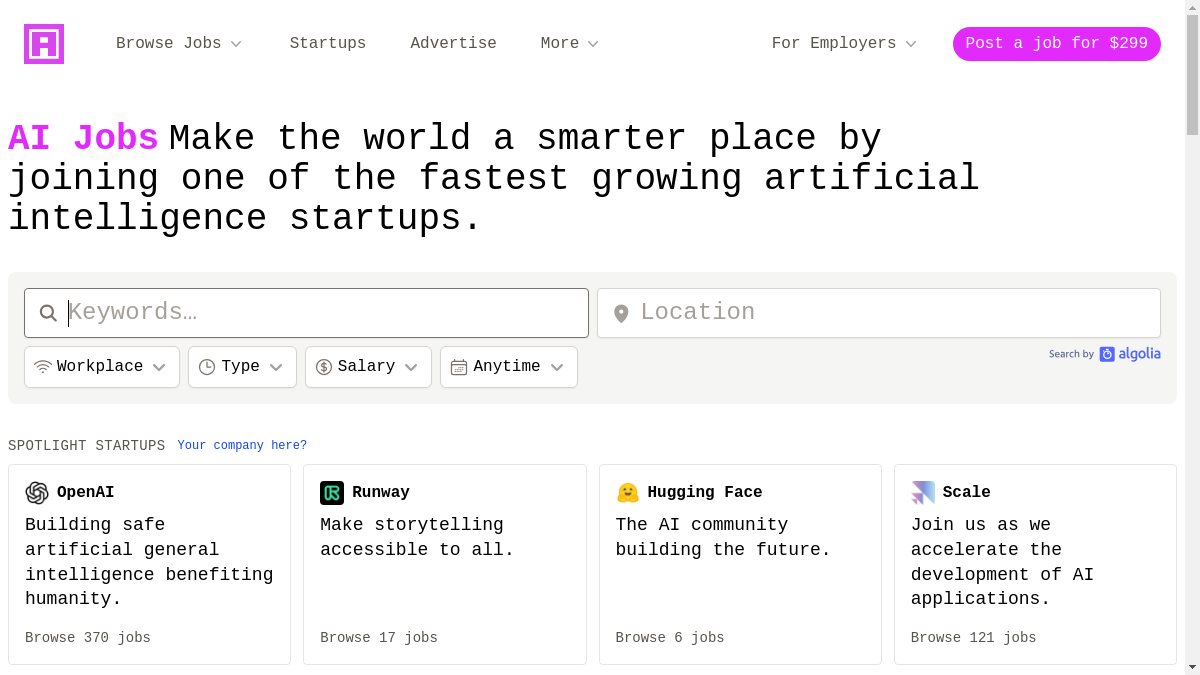Open the Browse Jobs menu
Screen dimensions: 1200x675
click(x=179, y=44)
